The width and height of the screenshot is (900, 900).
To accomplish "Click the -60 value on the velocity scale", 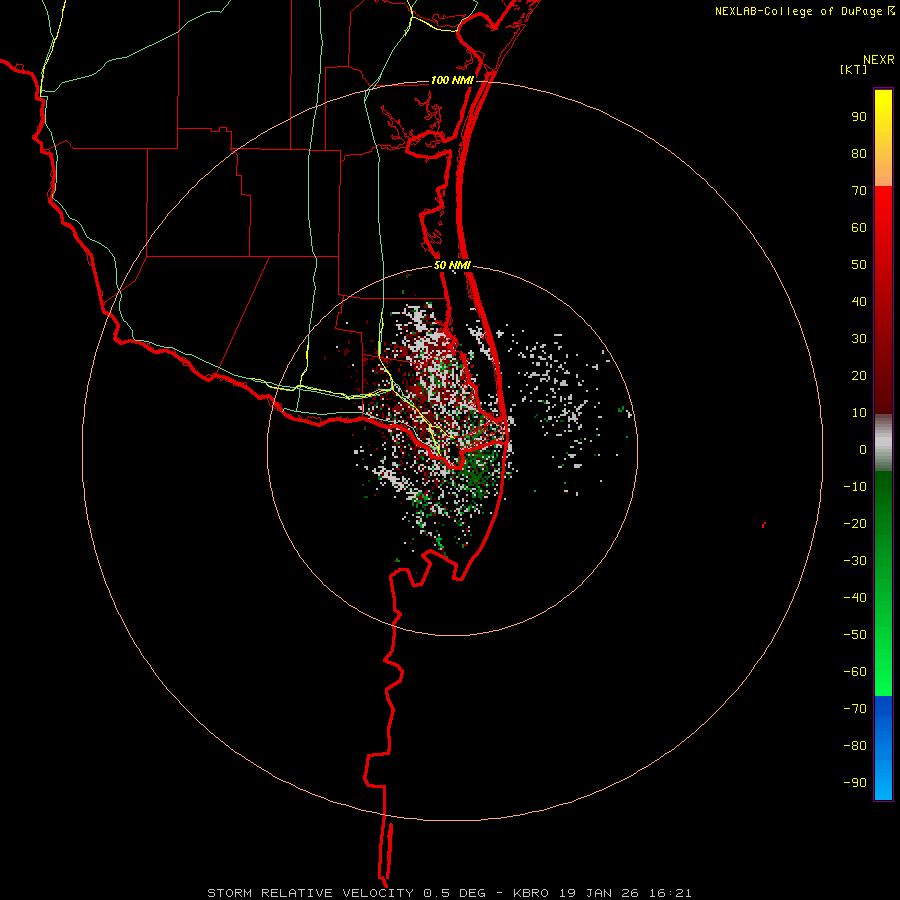I will click(855, 672).
